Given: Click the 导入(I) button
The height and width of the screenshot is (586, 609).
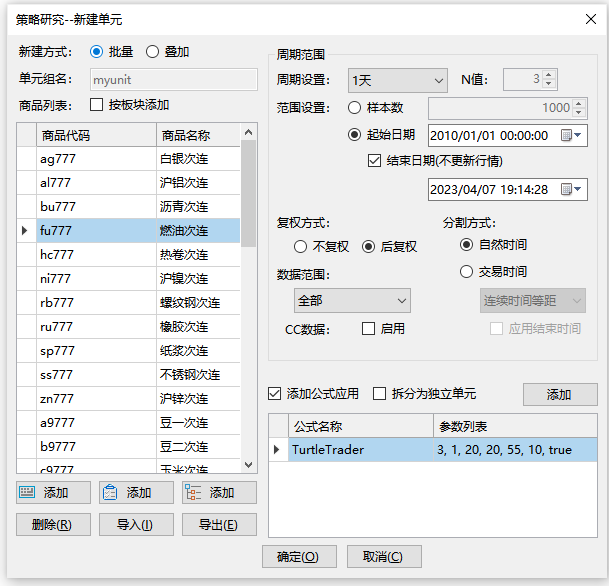Looking at the screenshot, I should 136,525.
